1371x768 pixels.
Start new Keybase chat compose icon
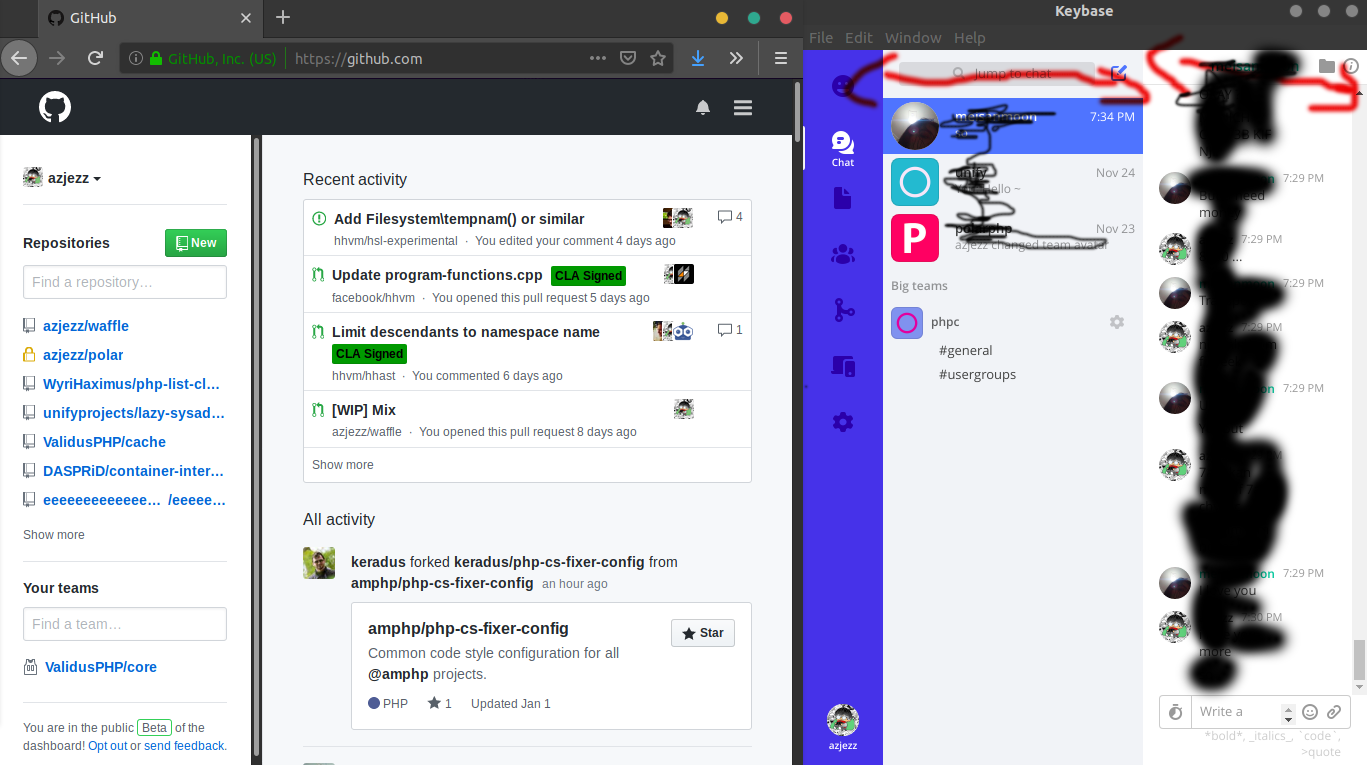1119,73
